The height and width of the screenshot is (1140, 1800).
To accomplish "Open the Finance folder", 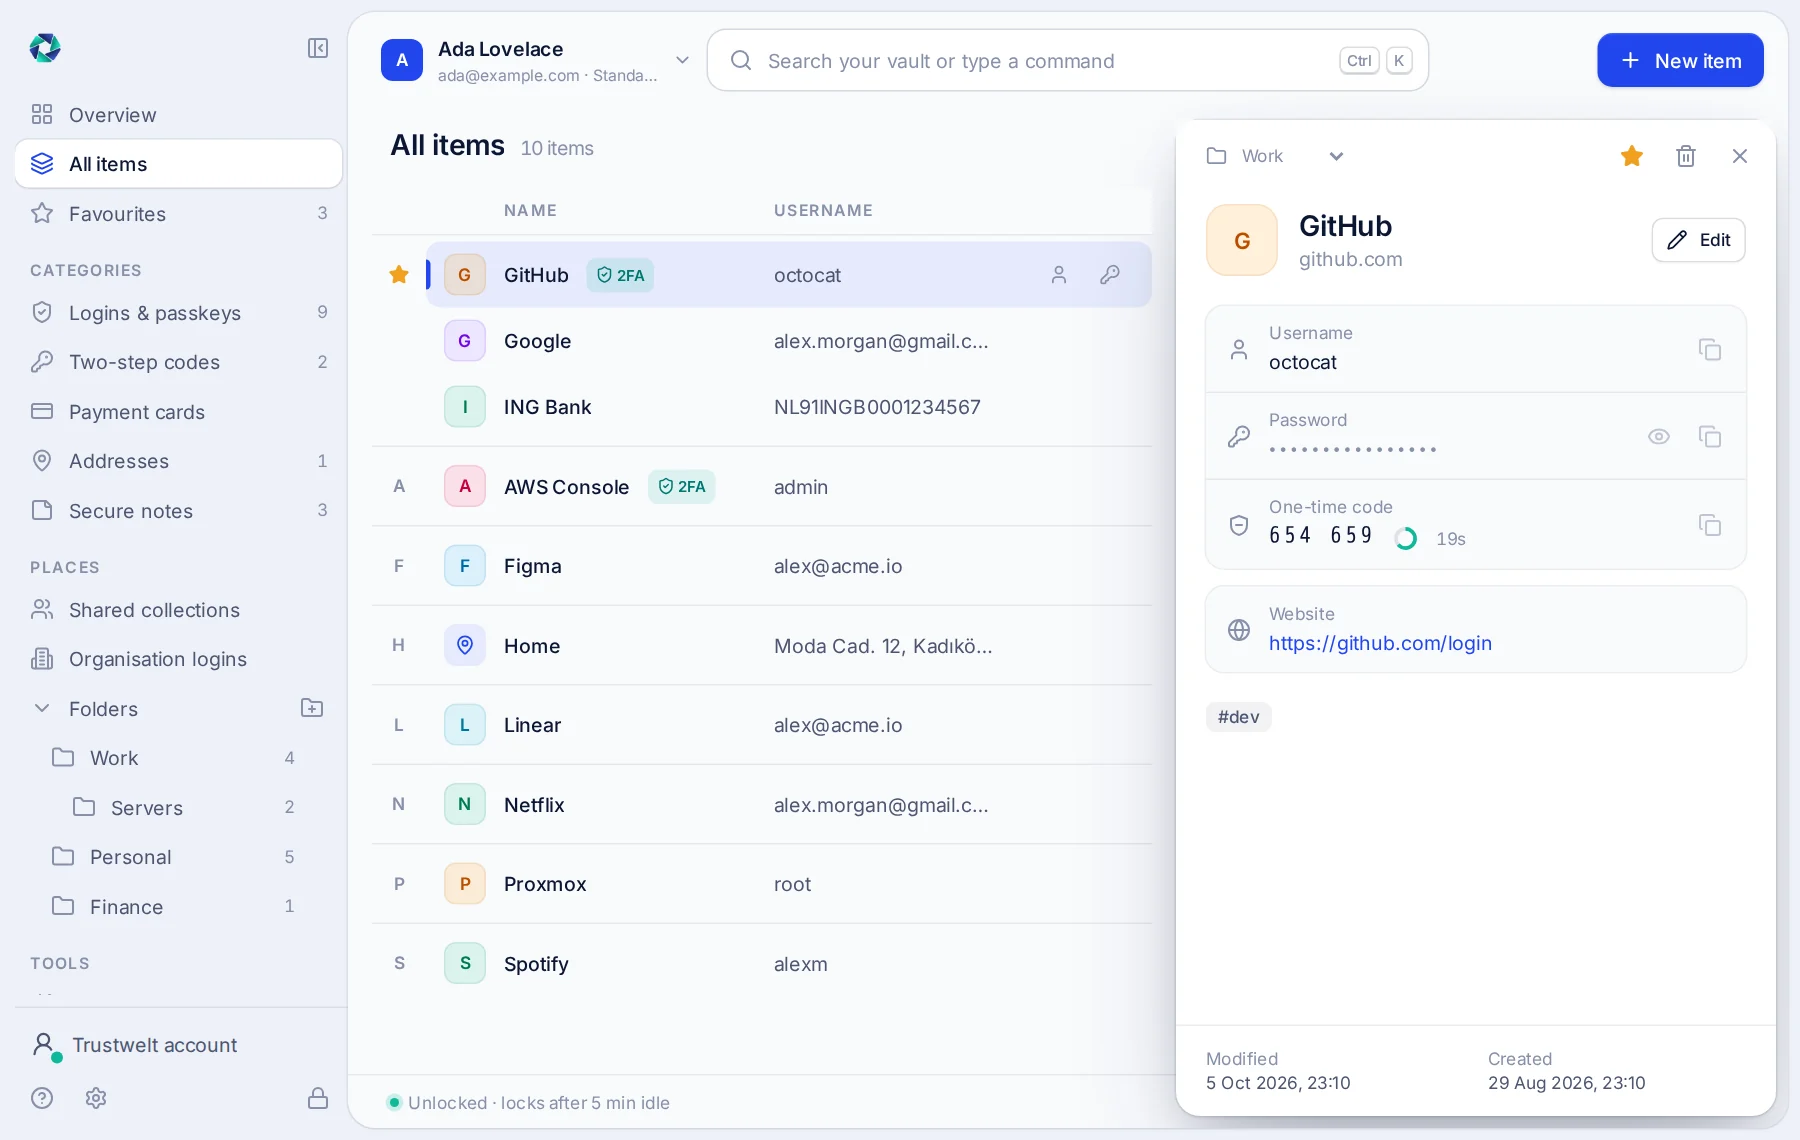I will (178, 906).
